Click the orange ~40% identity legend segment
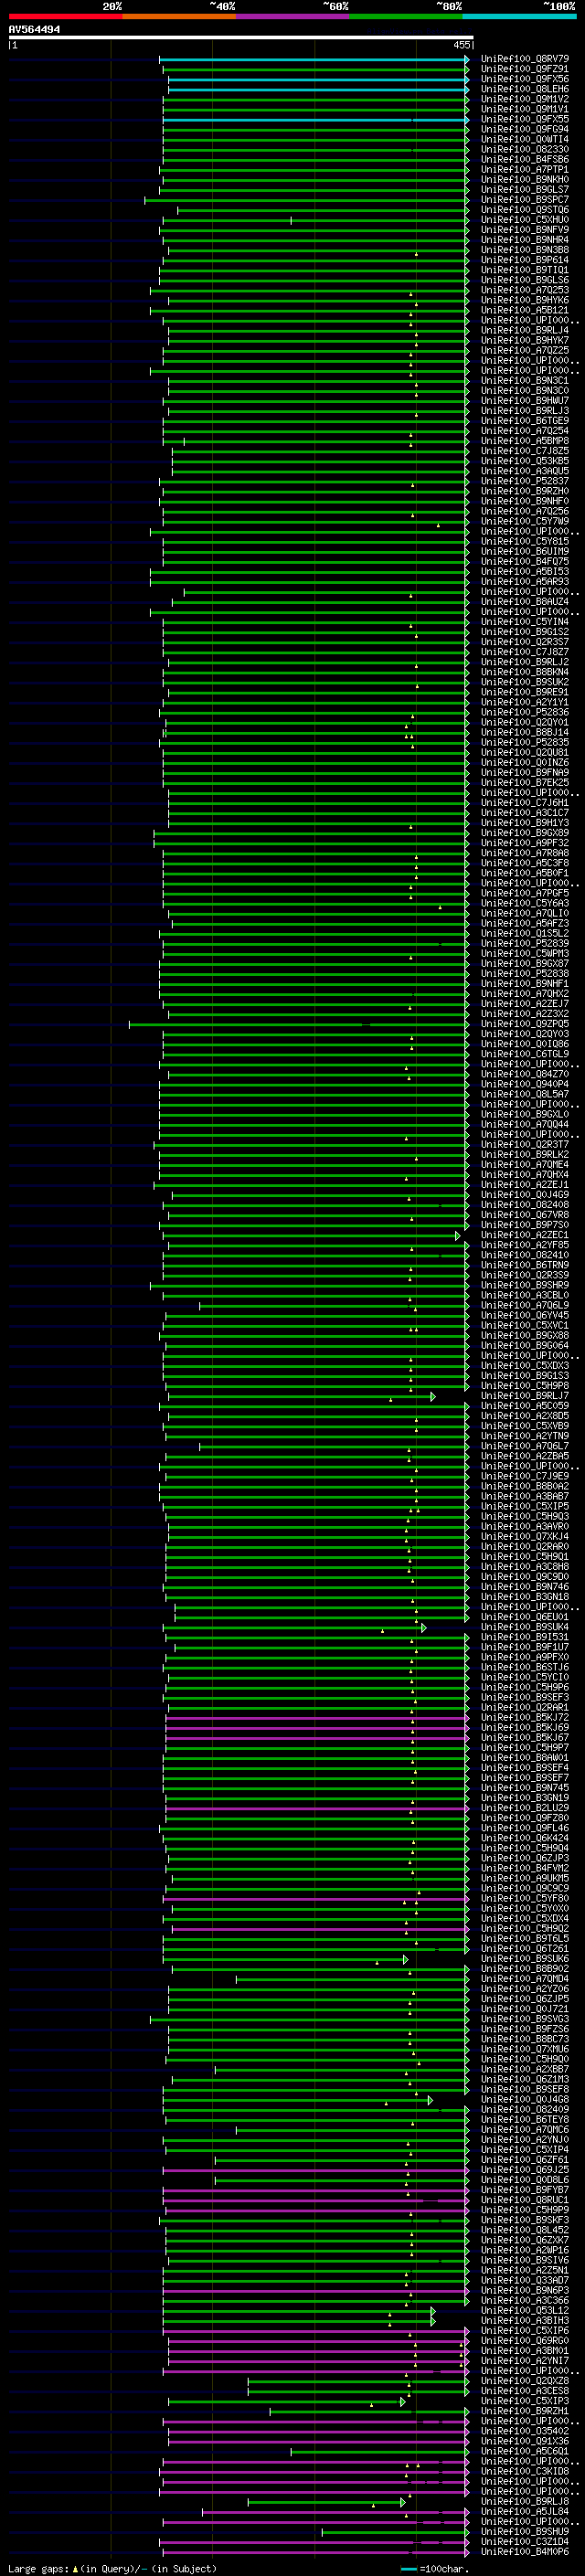Viewport: 585px width, 2576px height. point(179,16)
